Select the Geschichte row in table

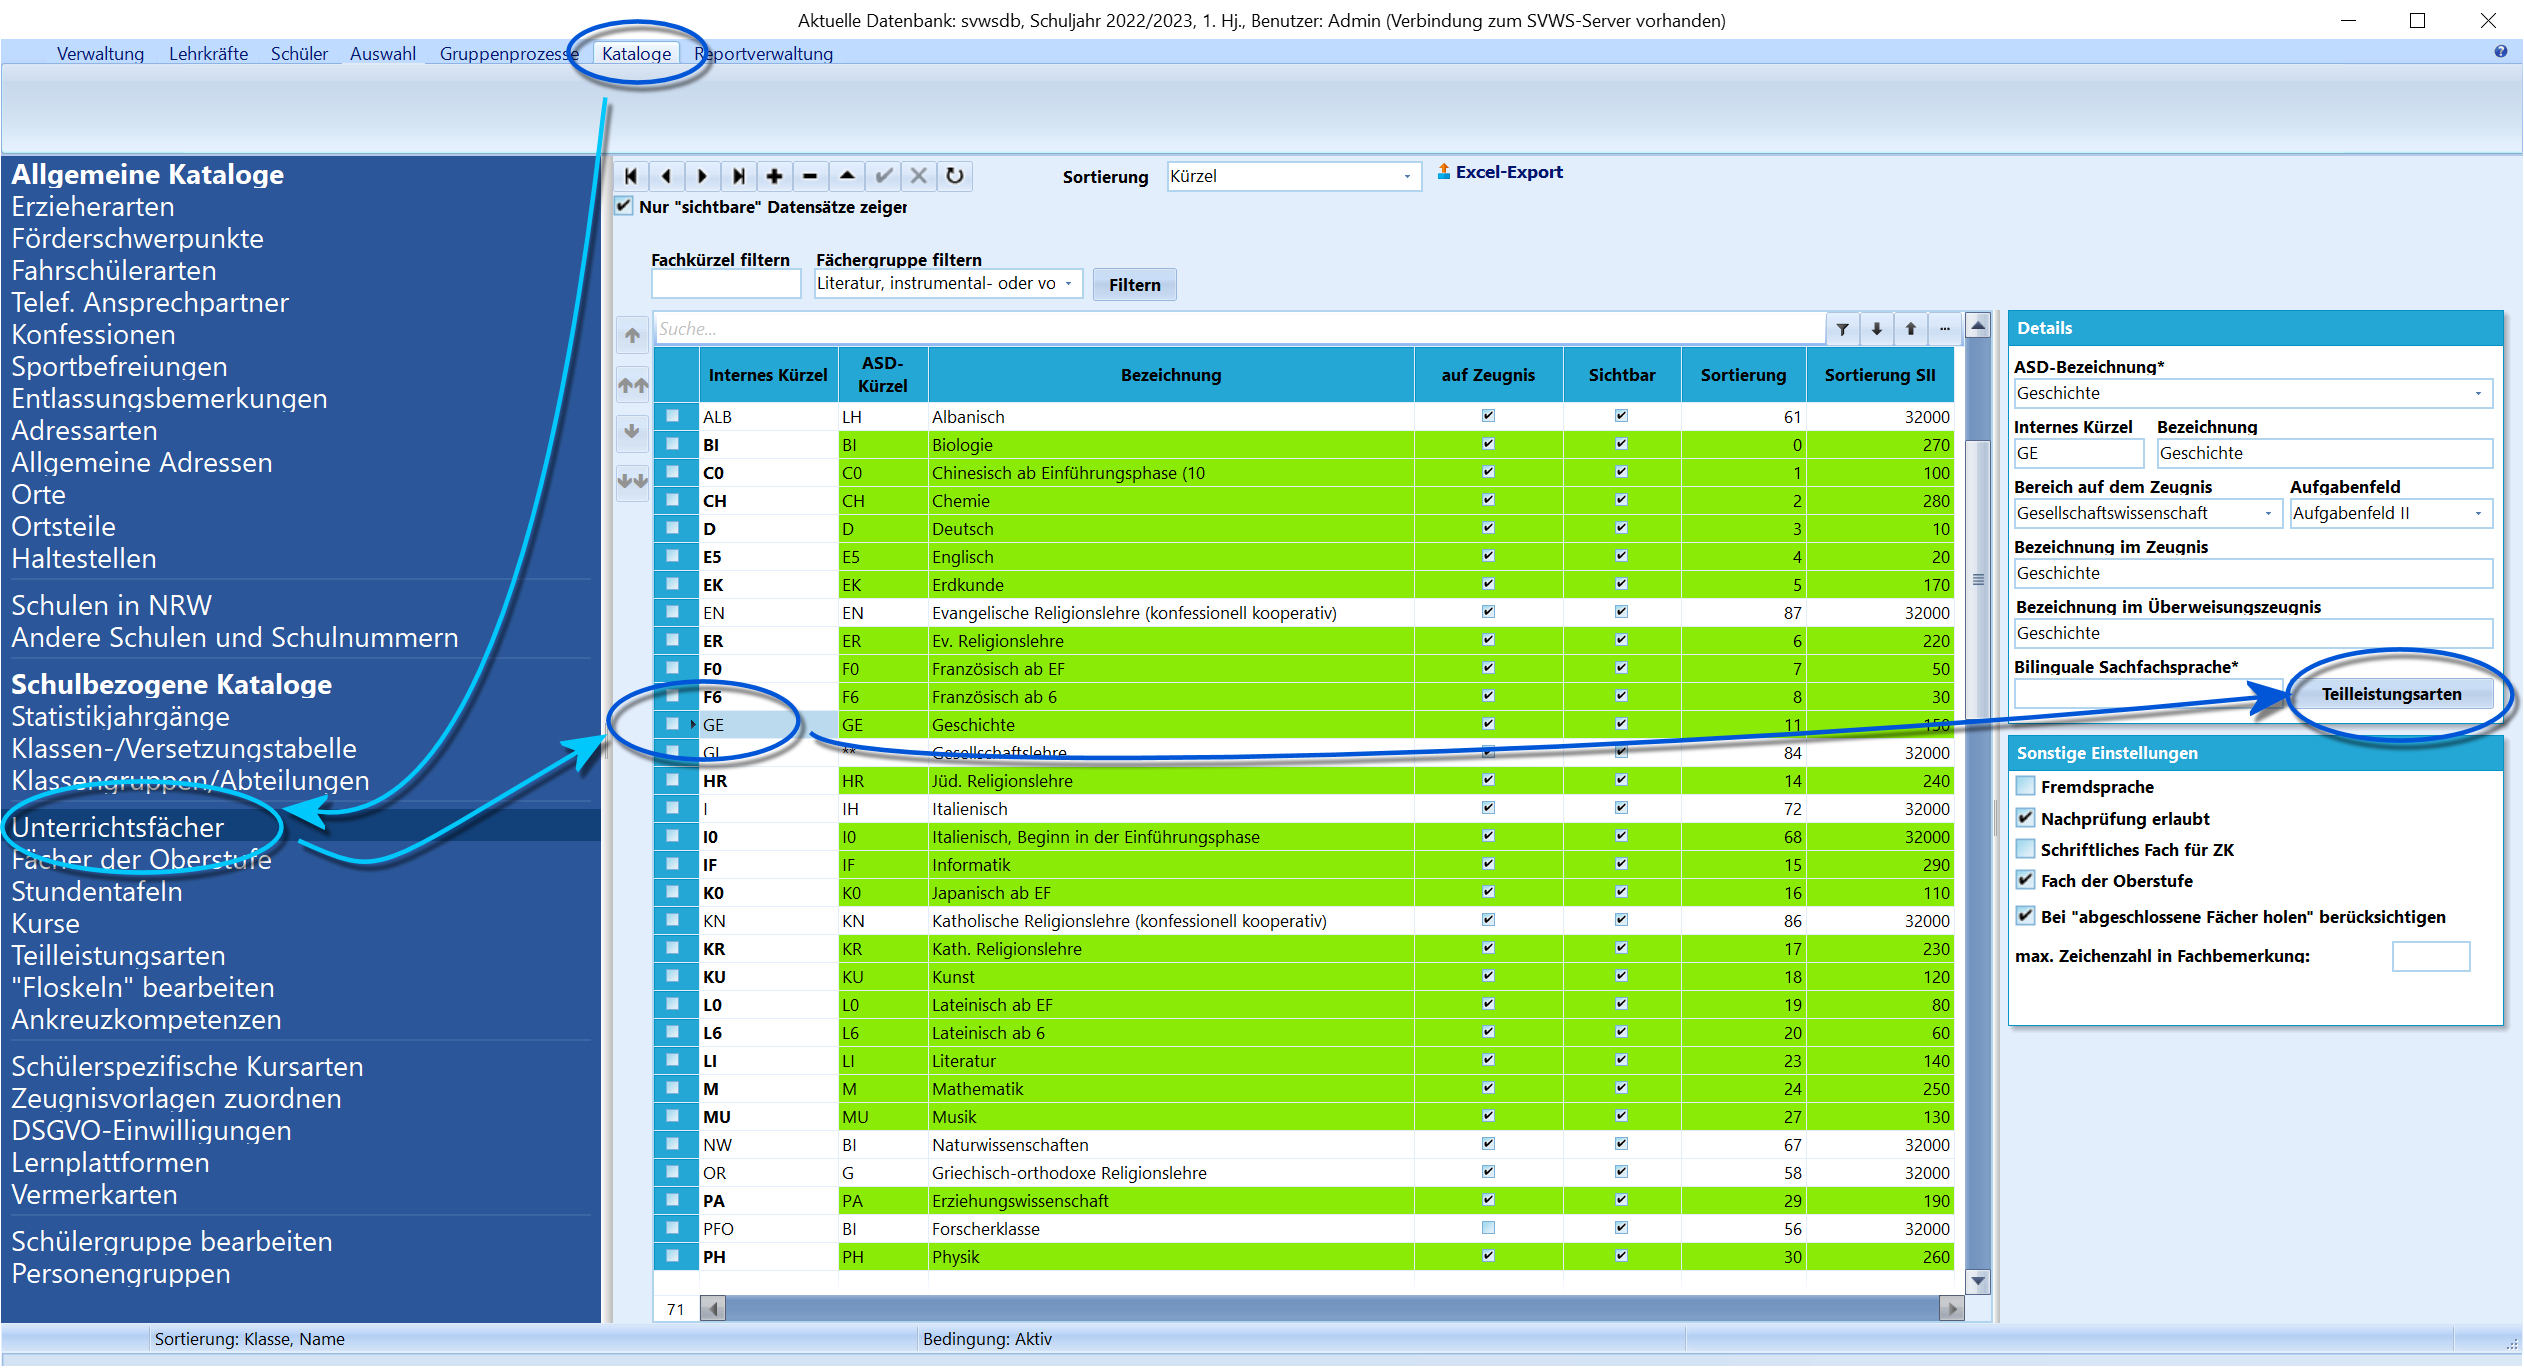(1304, 725)
